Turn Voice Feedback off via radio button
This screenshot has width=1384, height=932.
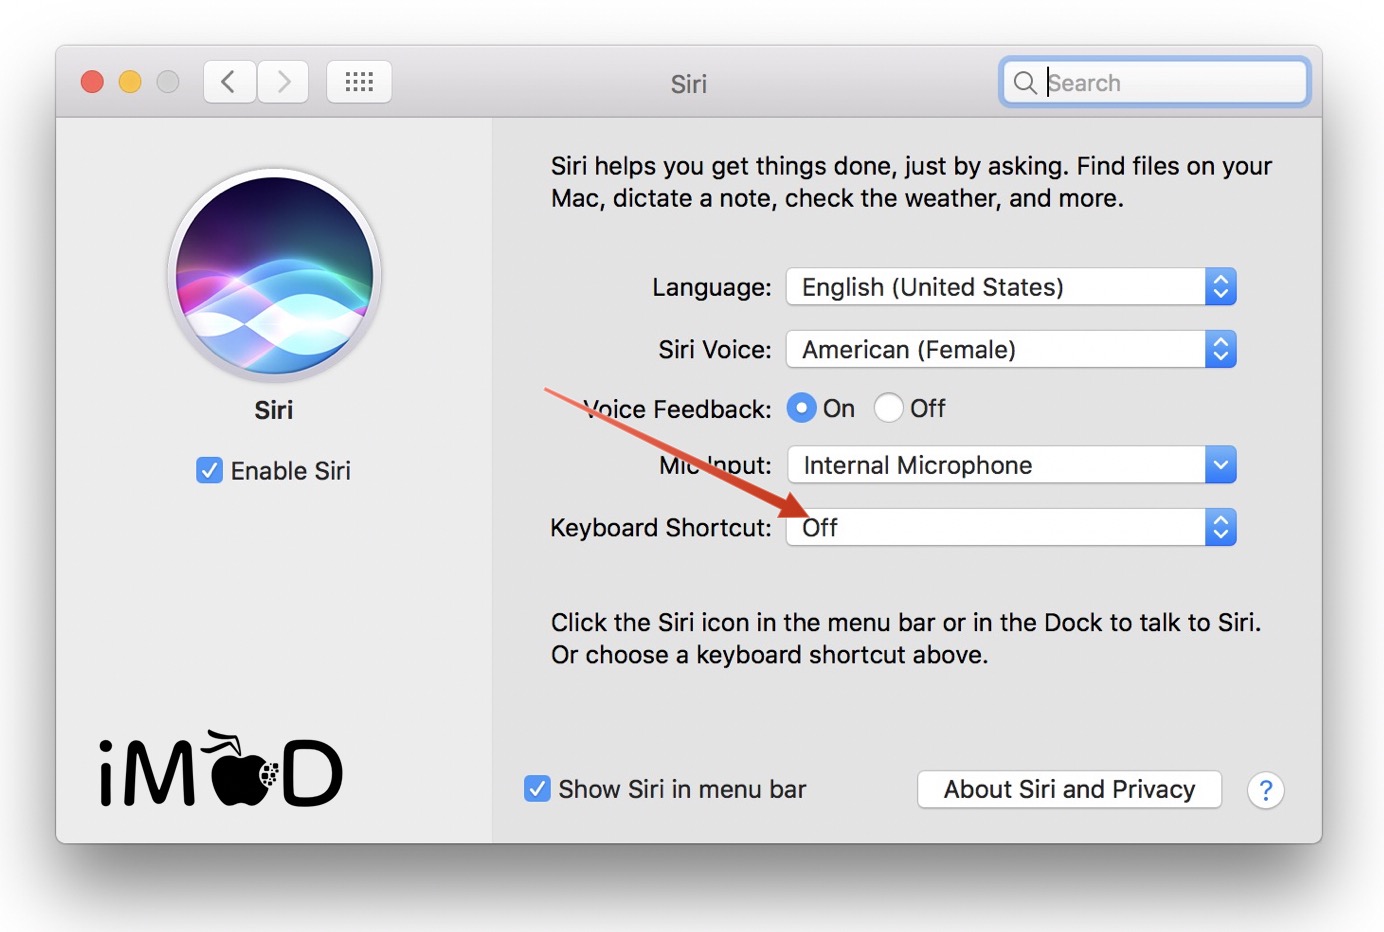pos(888,408)
